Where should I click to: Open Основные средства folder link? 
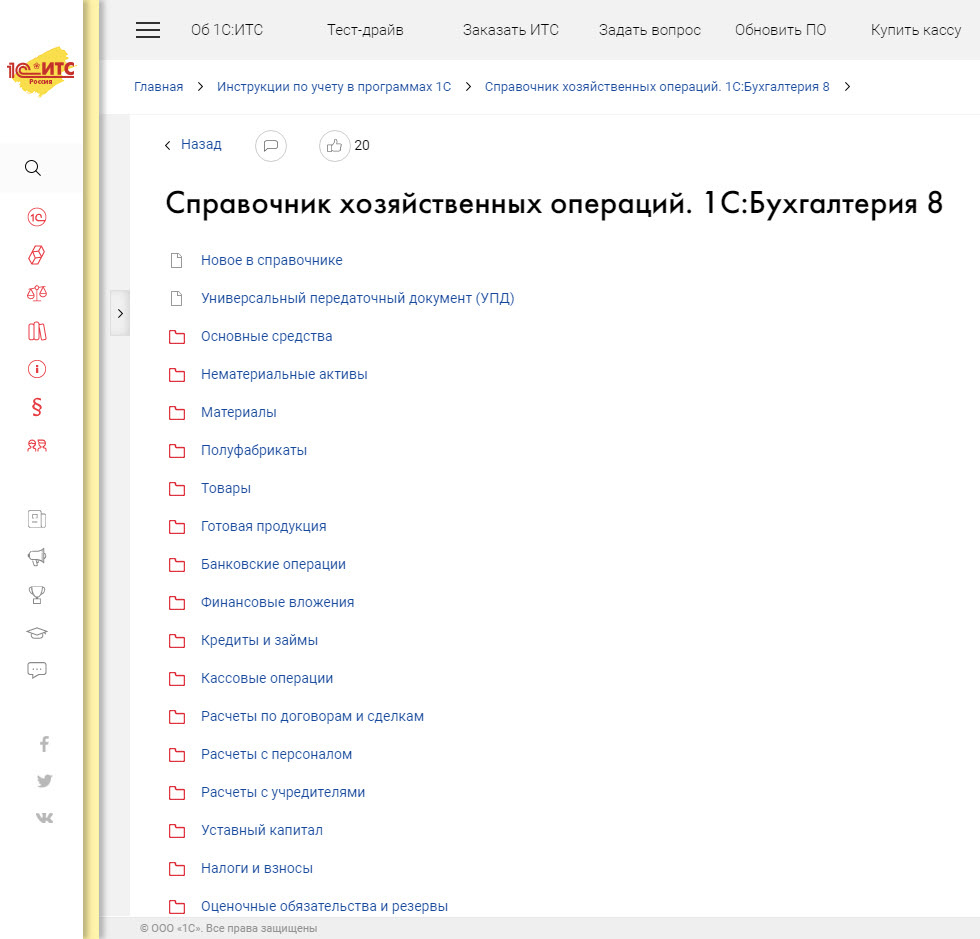(266, 336)
